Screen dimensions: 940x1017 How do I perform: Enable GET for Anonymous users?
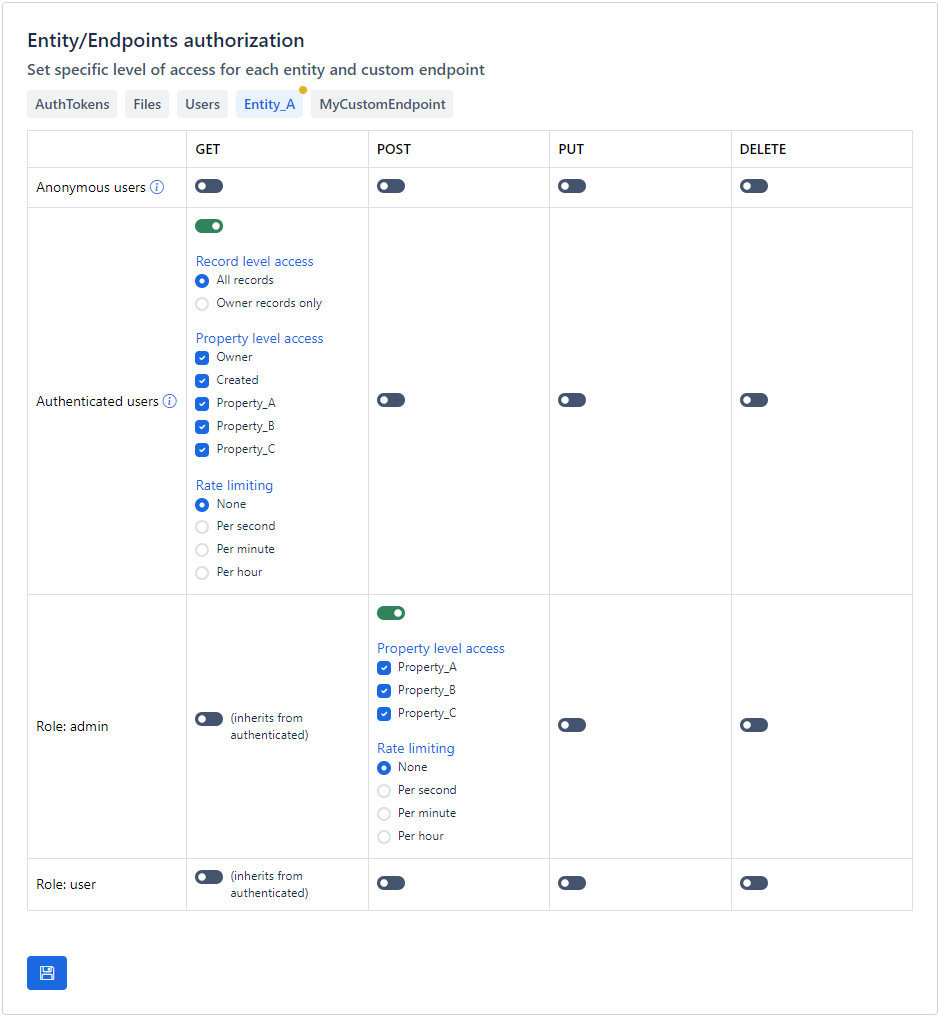coord(209,186)
